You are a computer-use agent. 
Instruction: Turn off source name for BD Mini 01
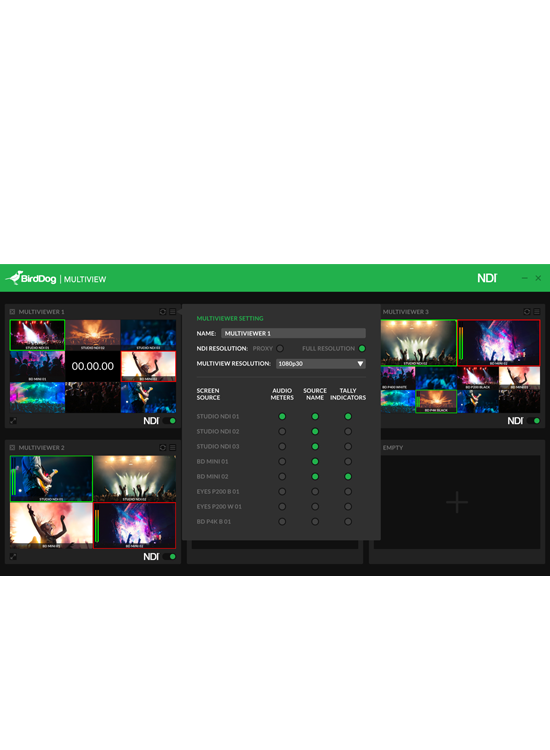(x=315, y=462)
